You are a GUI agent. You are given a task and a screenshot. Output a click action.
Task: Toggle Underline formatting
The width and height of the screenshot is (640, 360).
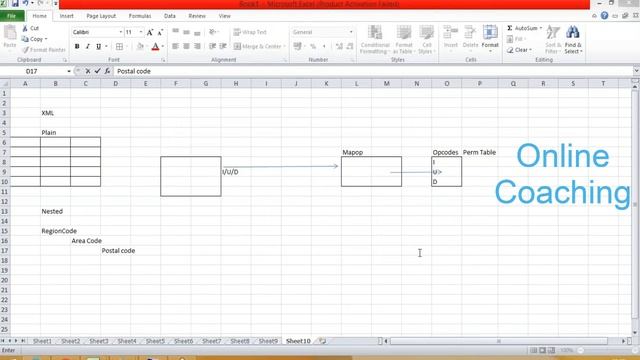[x=98, y=47]
